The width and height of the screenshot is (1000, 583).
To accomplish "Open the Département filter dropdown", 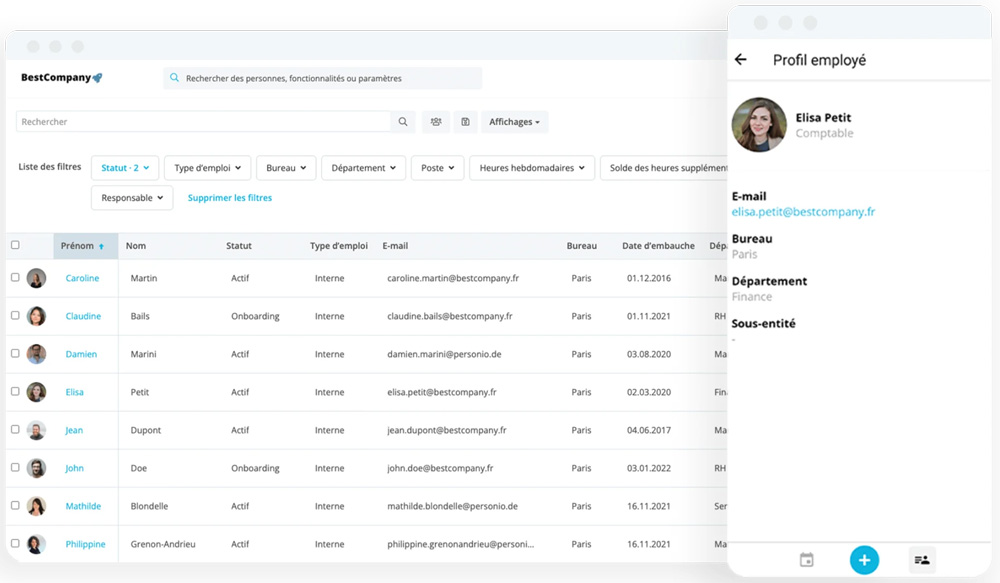I will 364,168.
